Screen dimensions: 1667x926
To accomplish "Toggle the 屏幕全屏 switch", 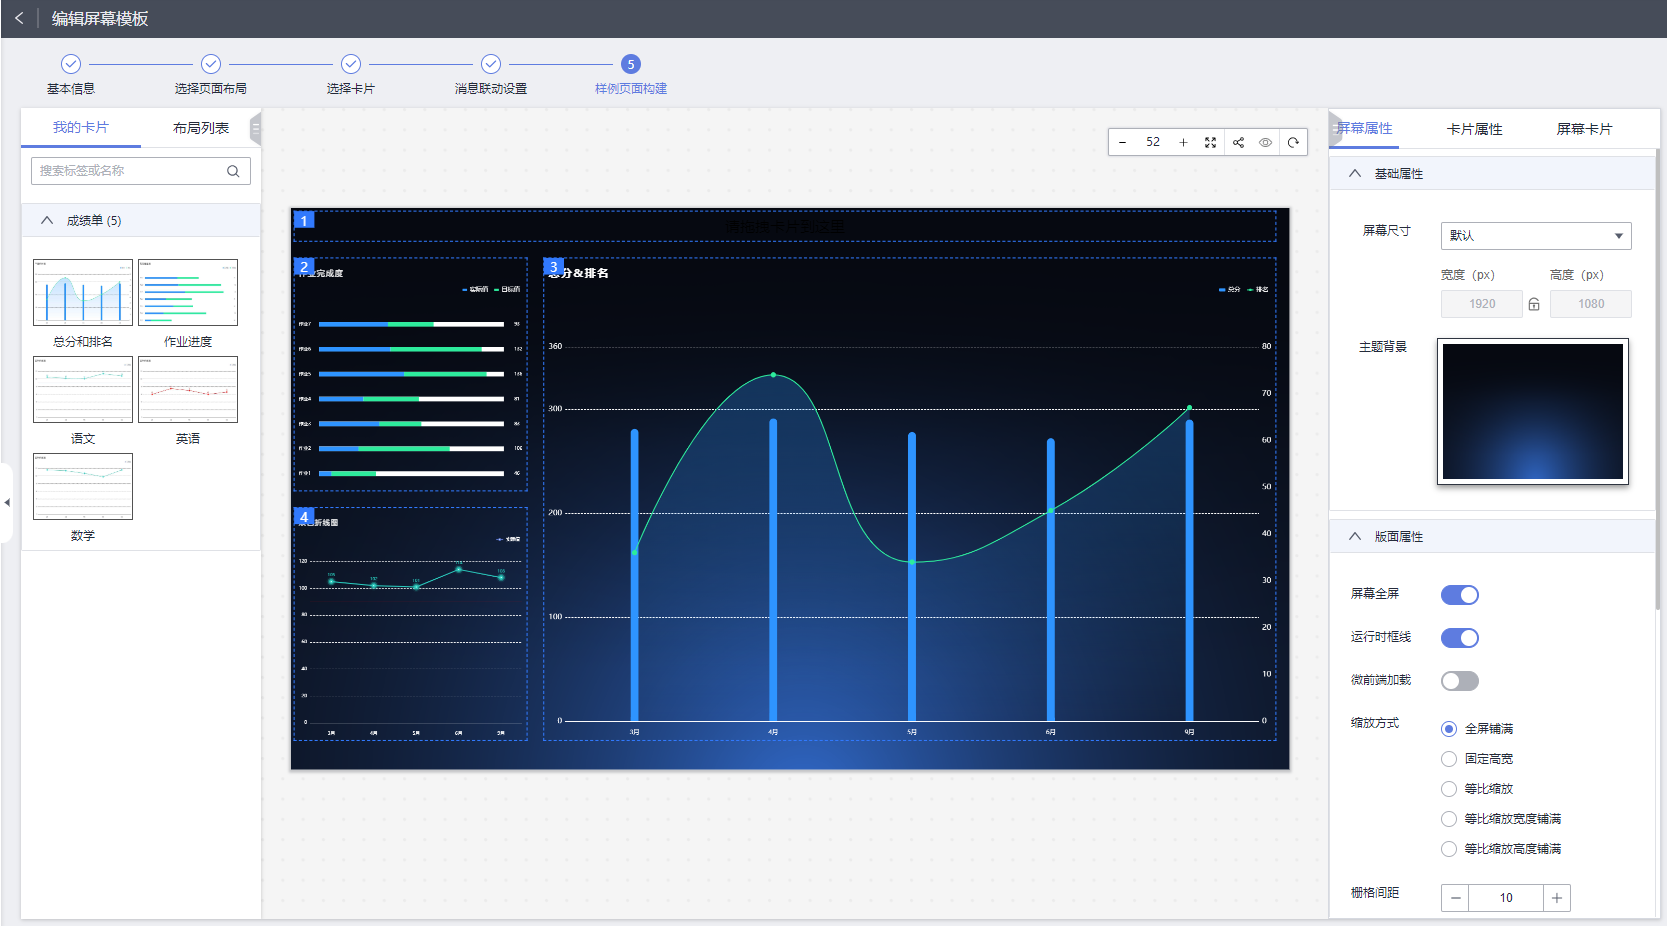I will (1460, 595).
